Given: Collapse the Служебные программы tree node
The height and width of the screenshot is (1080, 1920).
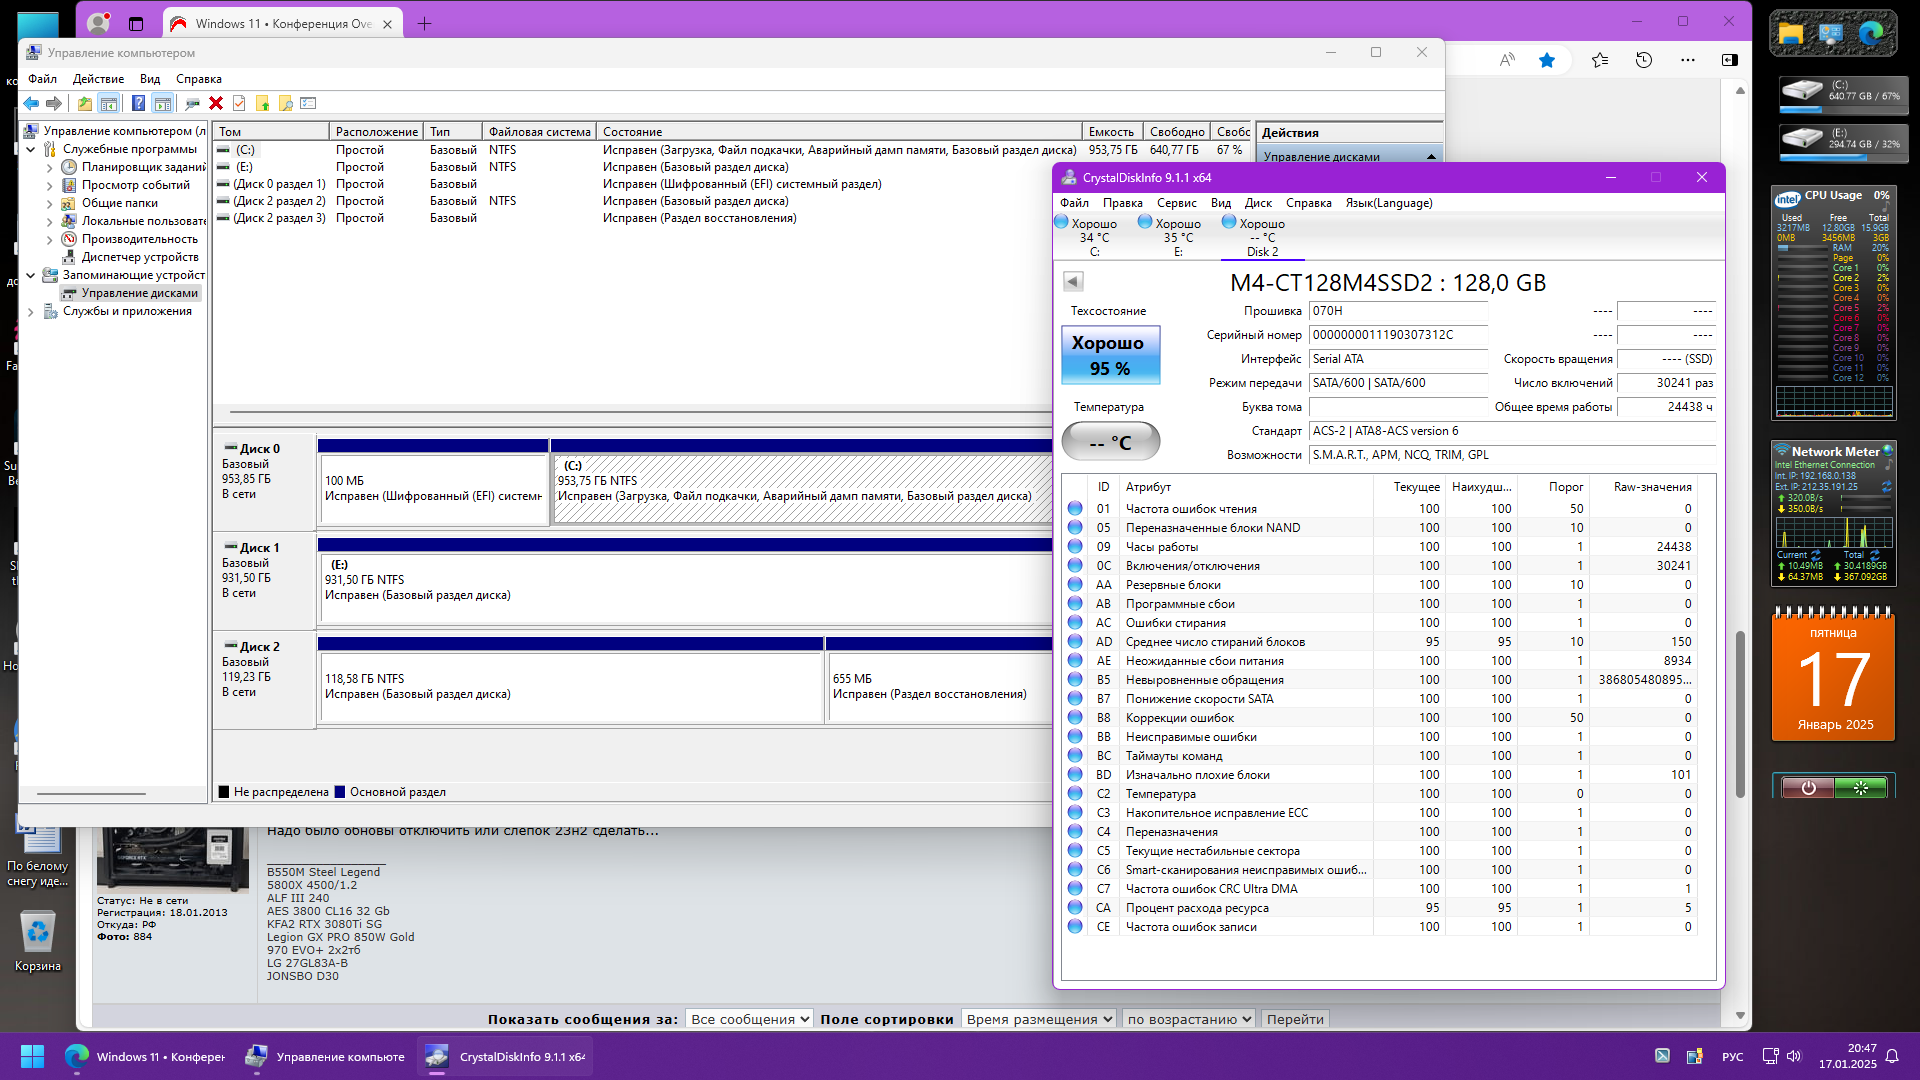Looking at the screenshot, I should pos(31,149).
